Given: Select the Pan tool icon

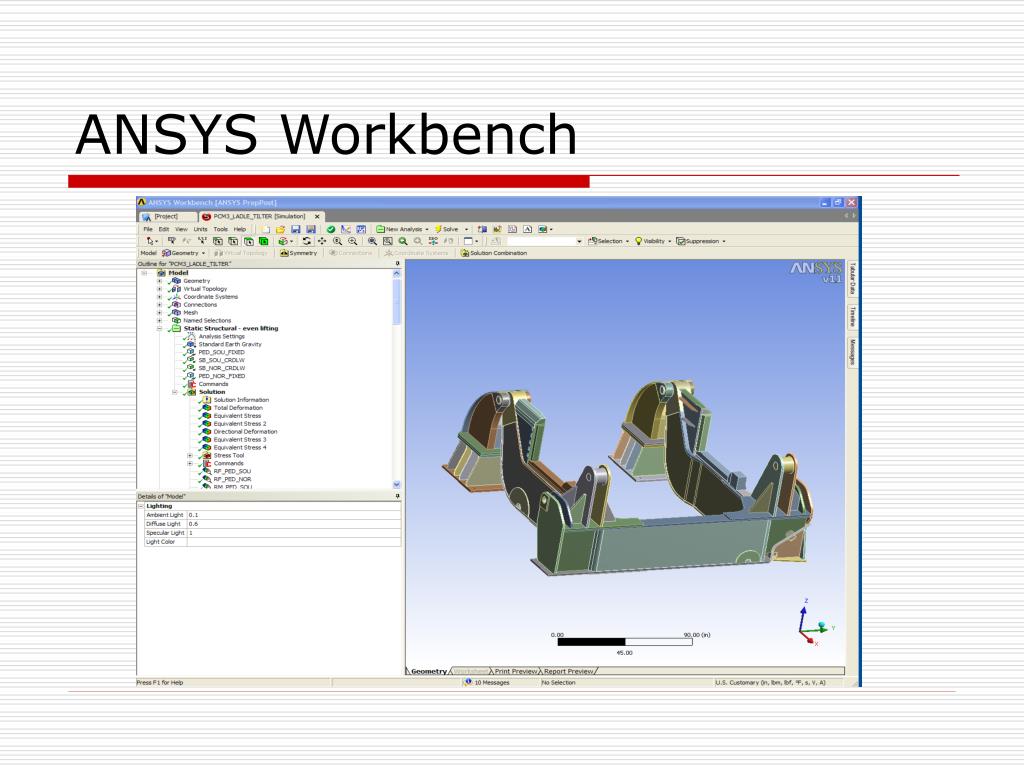Looking at the screenshot, I should [322, 241].
